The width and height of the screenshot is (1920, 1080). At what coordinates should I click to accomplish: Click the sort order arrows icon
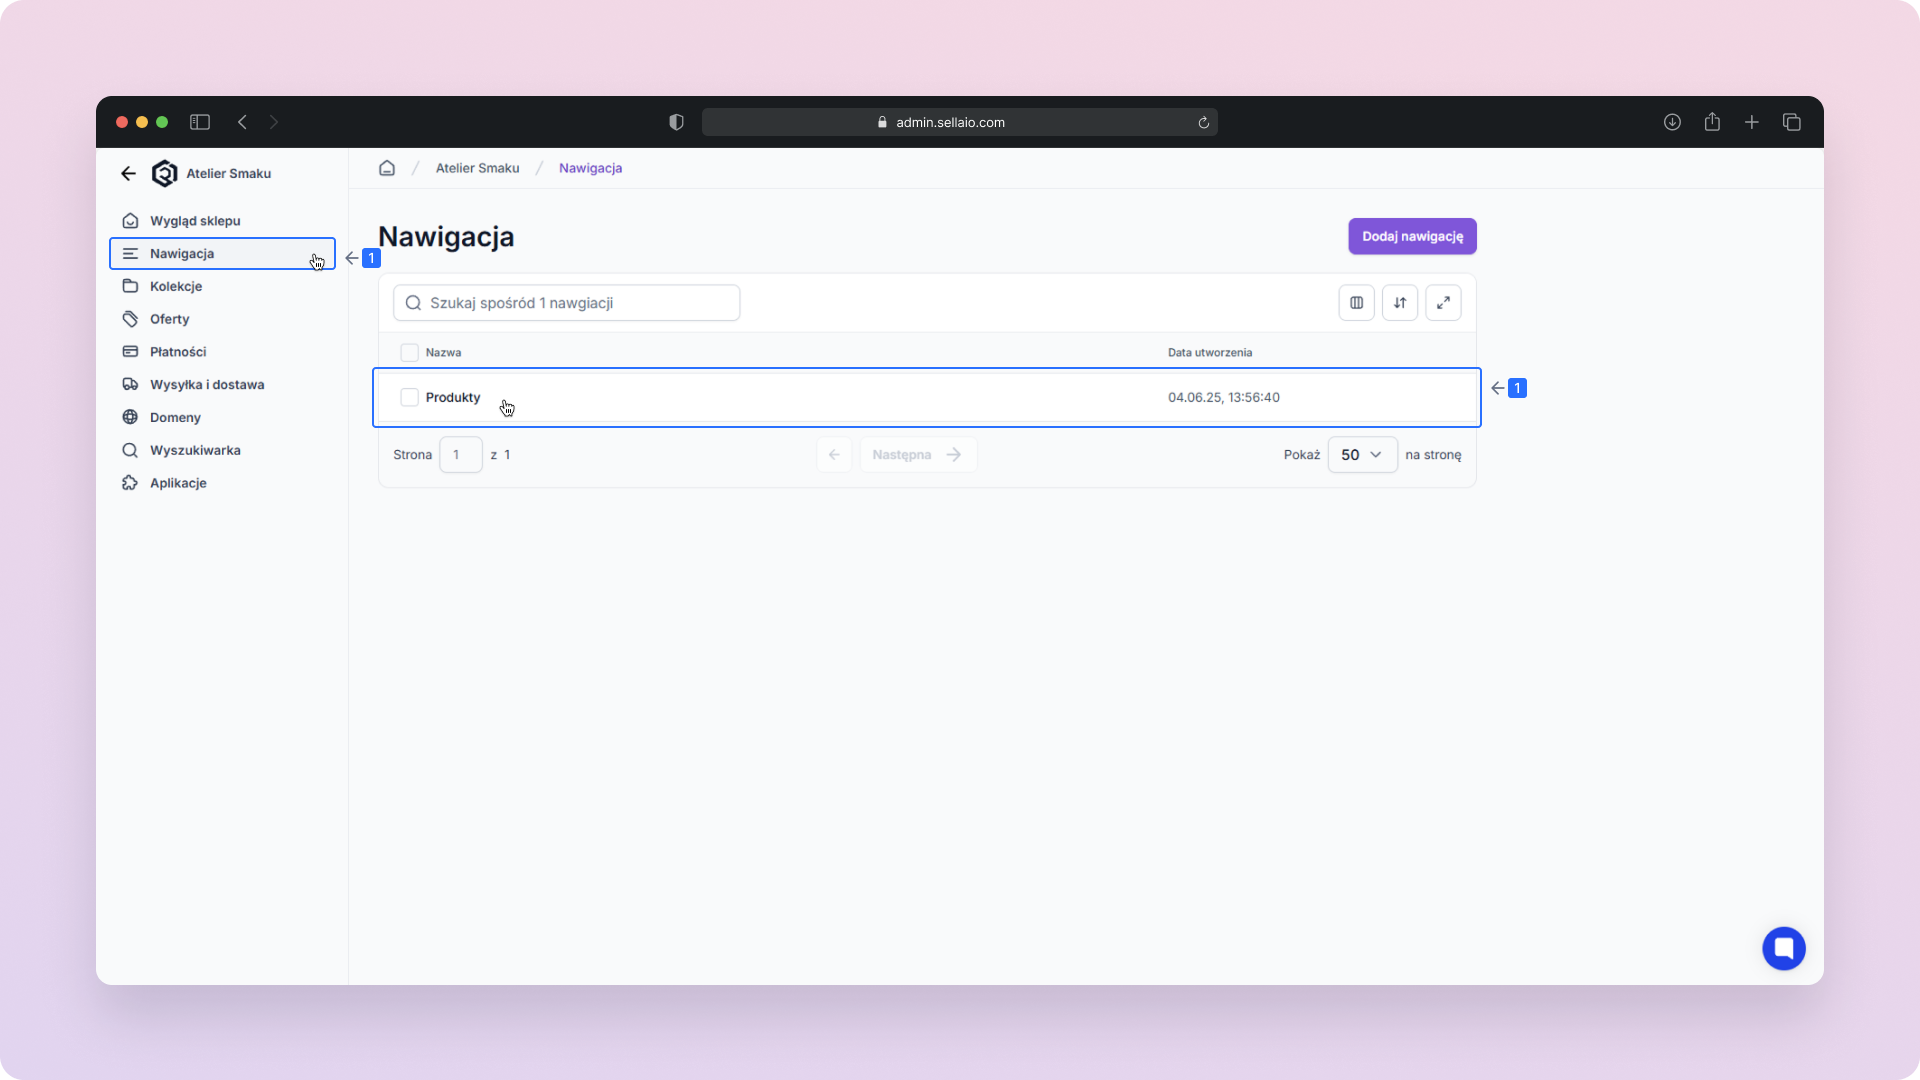[1400, 303]
